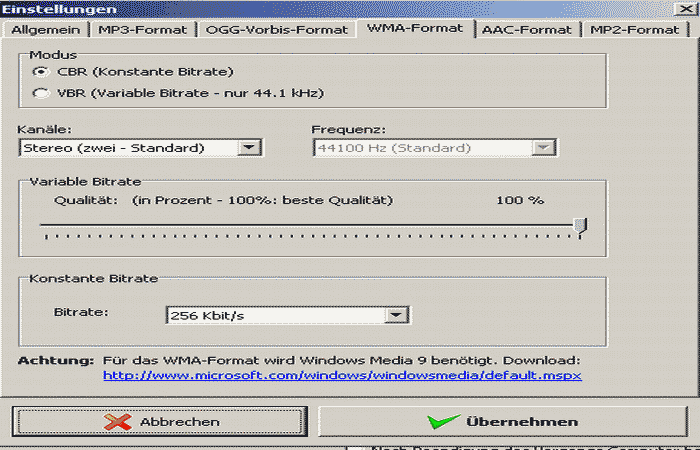Screen dimensions: 700x450
Task: Select CBR (Konstante Bitrate) mode
Action: (41, 72)
